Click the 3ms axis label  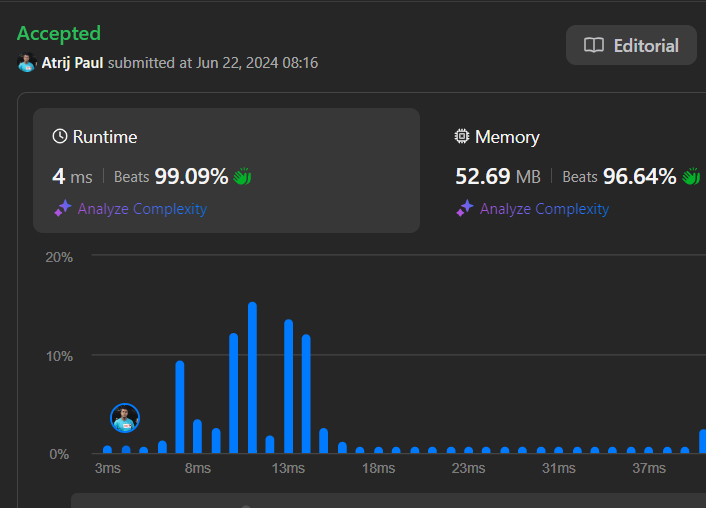(x=108, y=468)
